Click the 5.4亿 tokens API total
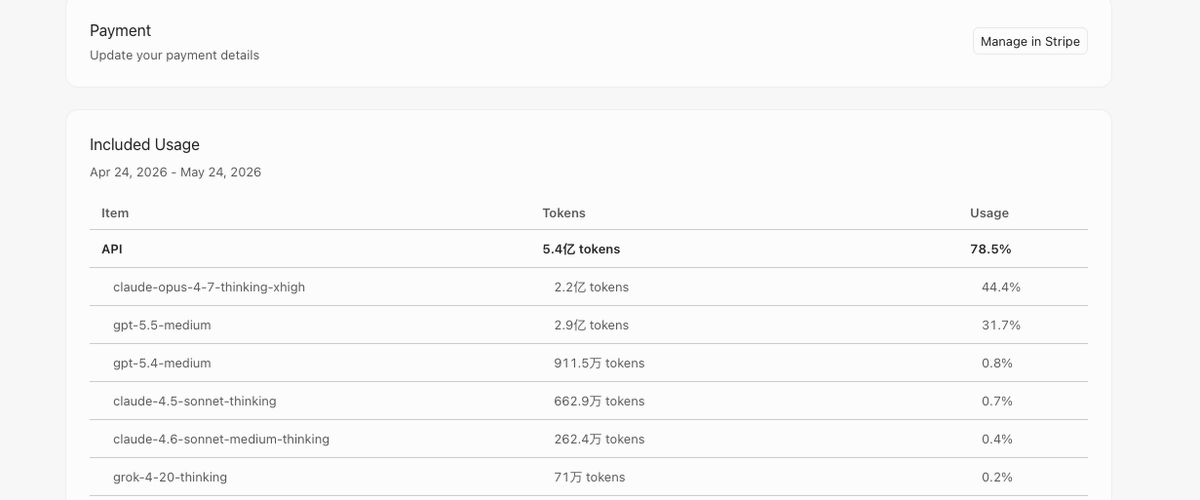The width and height of the screenshot is (1200, 500). coord(581,249)
